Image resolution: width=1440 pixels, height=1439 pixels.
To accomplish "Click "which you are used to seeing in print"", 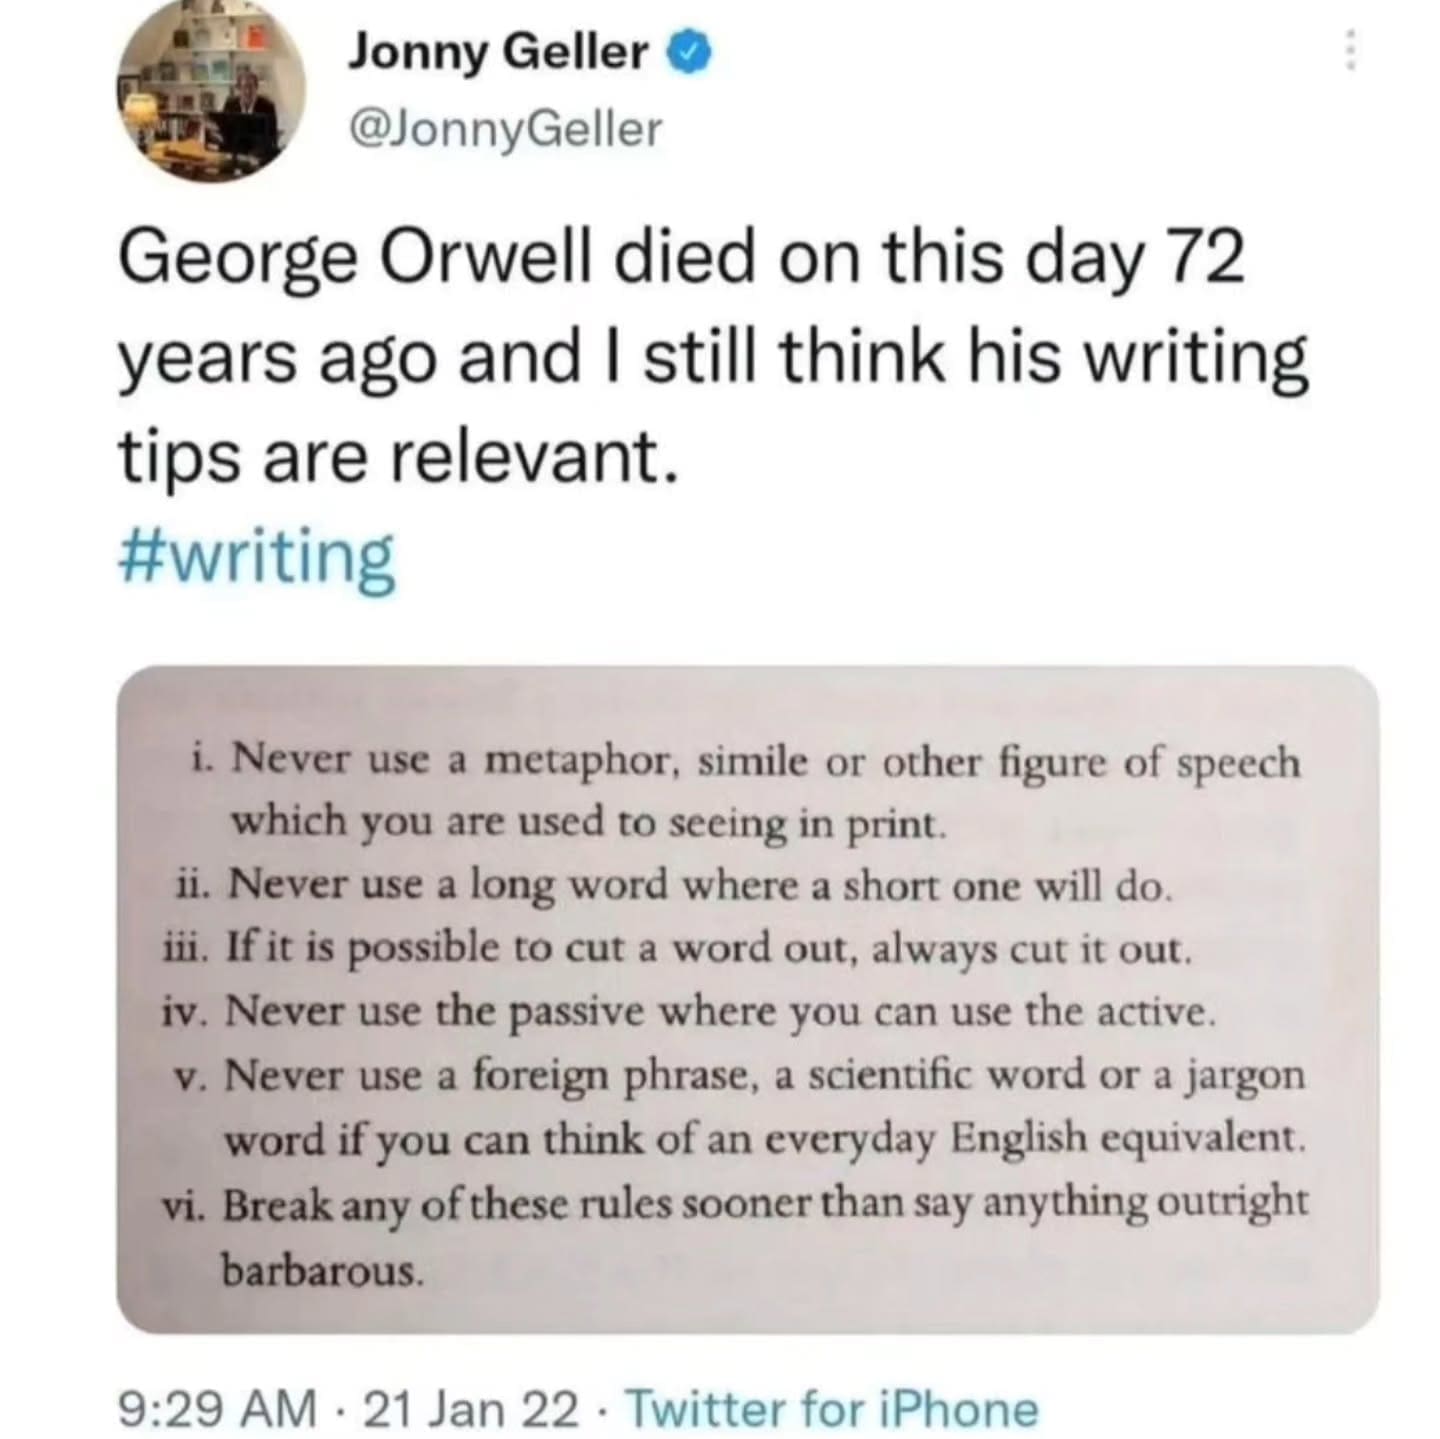I will [586, 823].
